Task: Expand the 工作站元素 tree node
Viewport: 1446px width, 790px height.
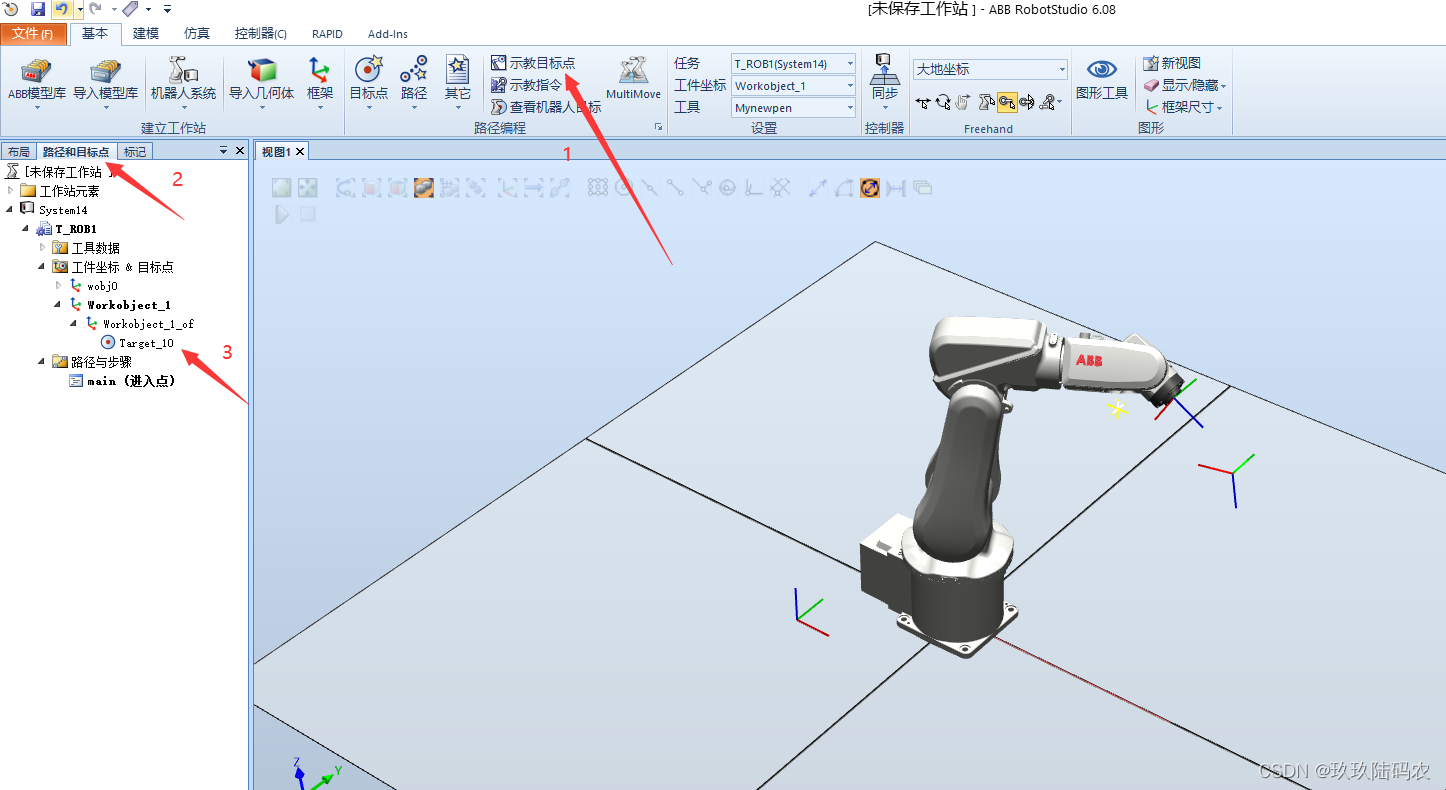Action: pyautogui.click(x=11, y=191)
